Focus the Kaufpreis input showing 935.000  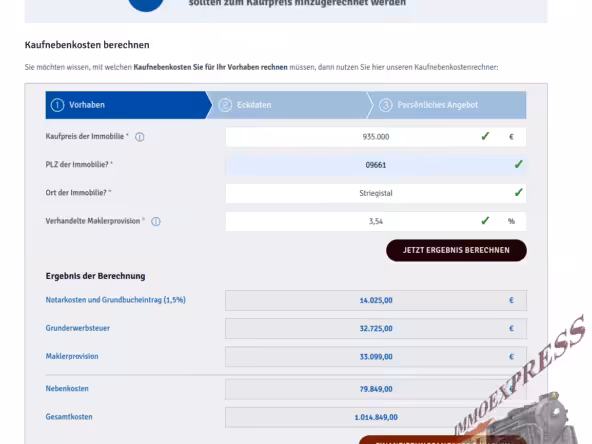pos(376,137)
